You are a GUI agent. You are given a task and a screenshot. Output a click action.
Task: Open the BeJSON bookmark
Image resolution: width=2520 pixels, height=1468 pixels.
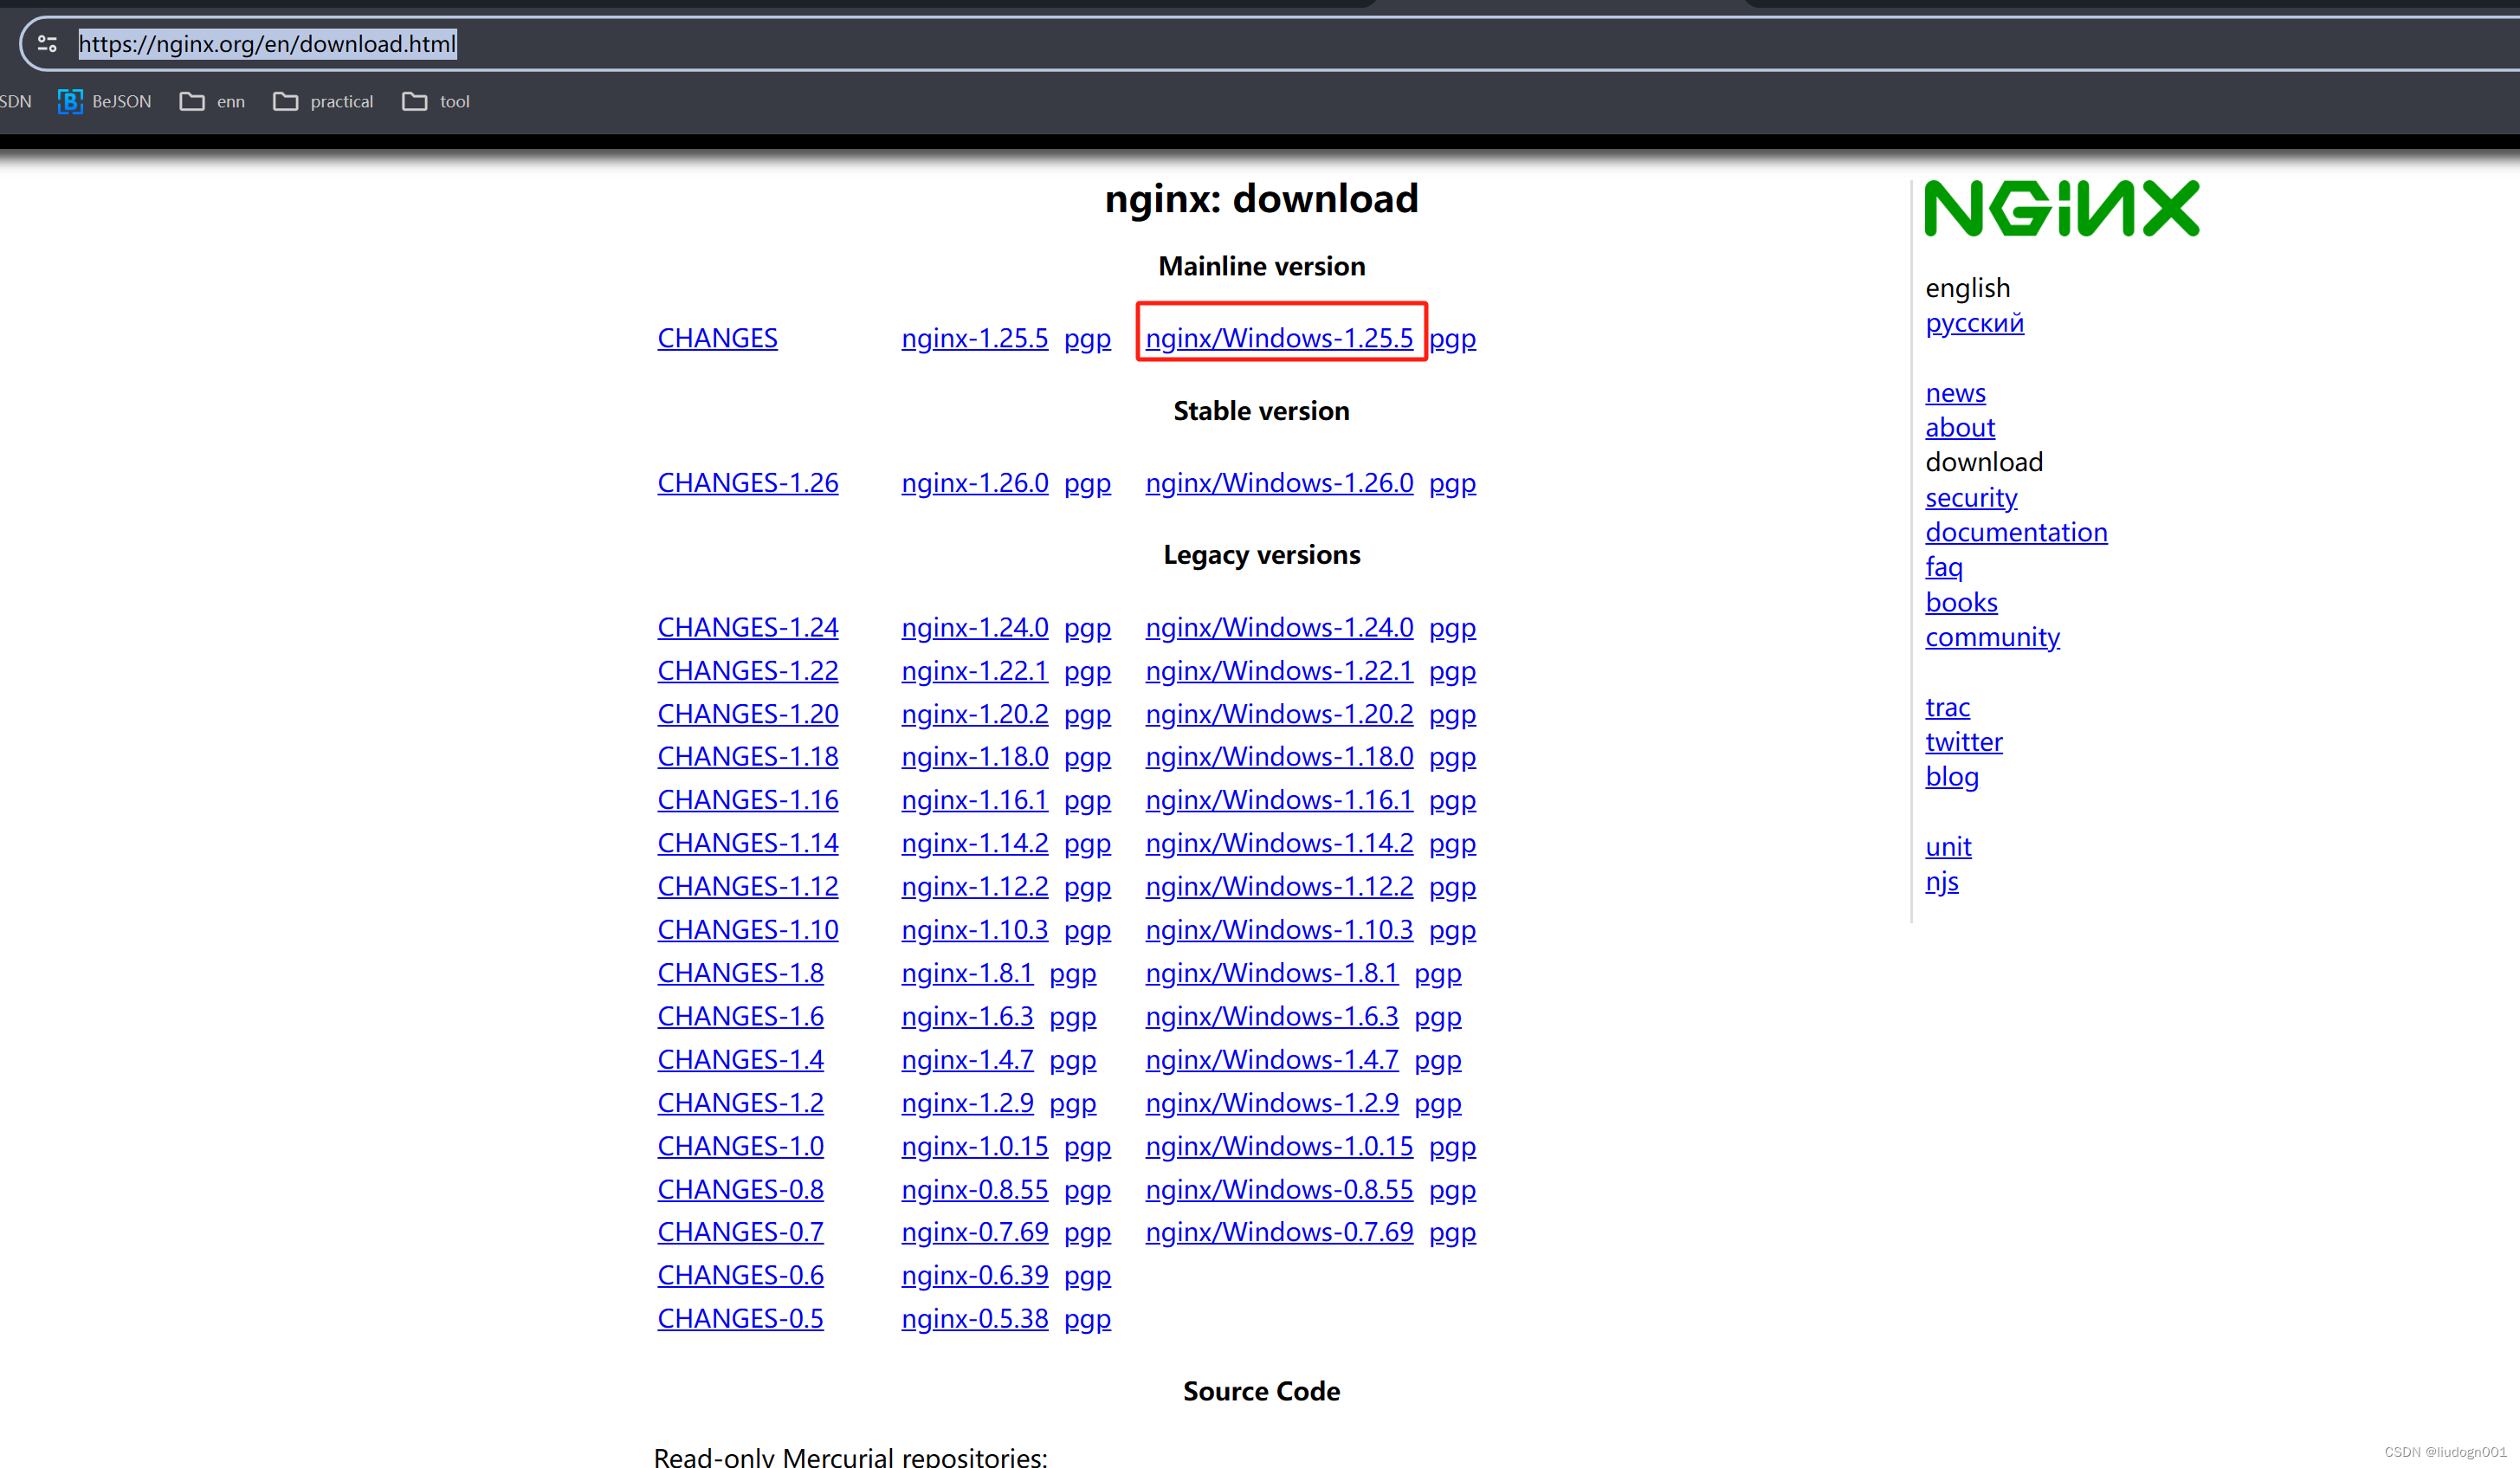tap(104, 101)
